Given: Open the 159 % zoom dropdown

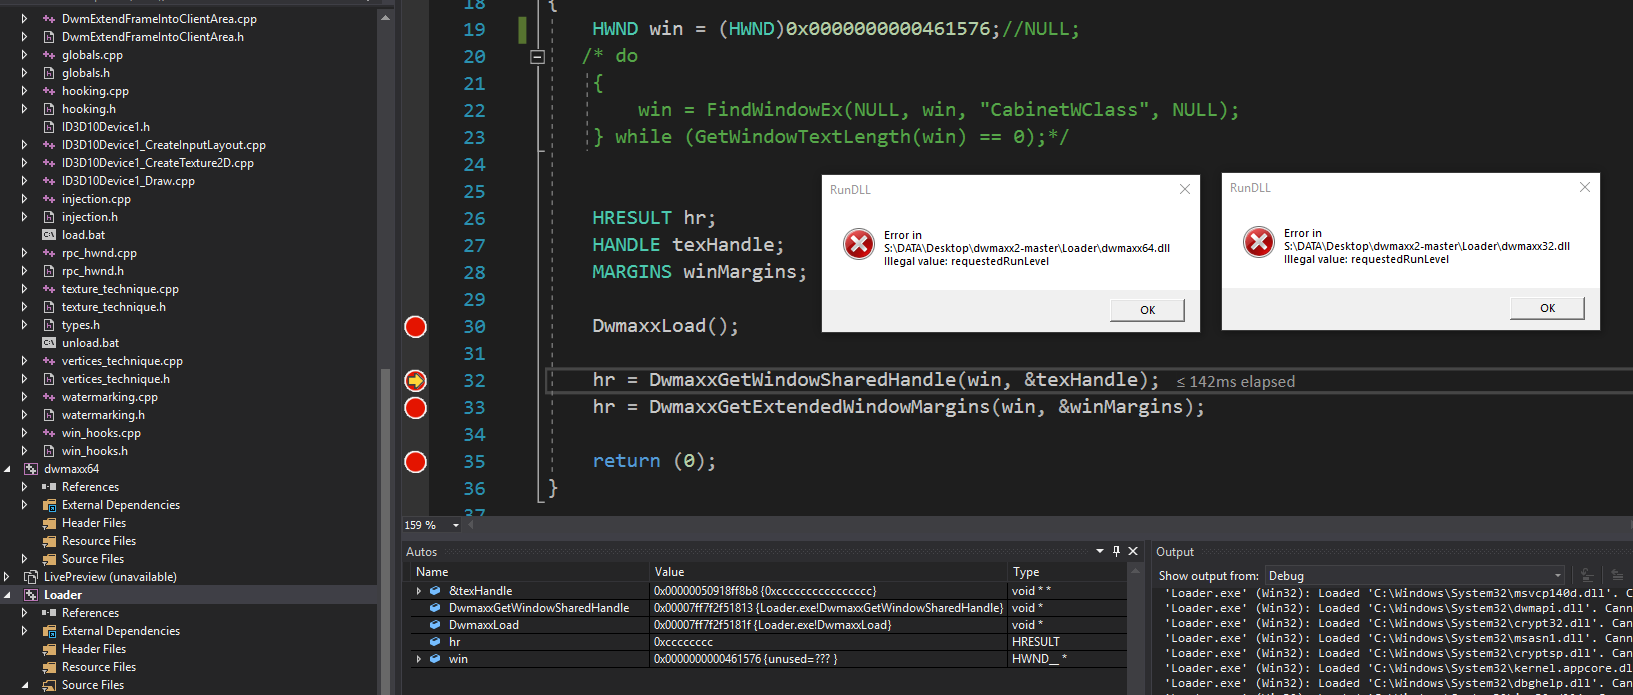Looking at the screenshot, I should coord(456,525).
